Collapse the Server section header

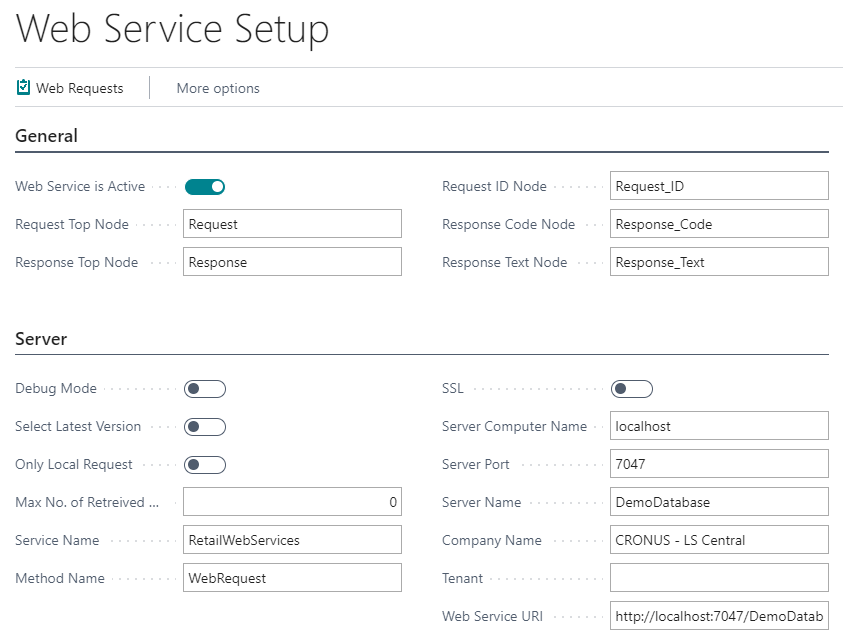click(42, 339)
